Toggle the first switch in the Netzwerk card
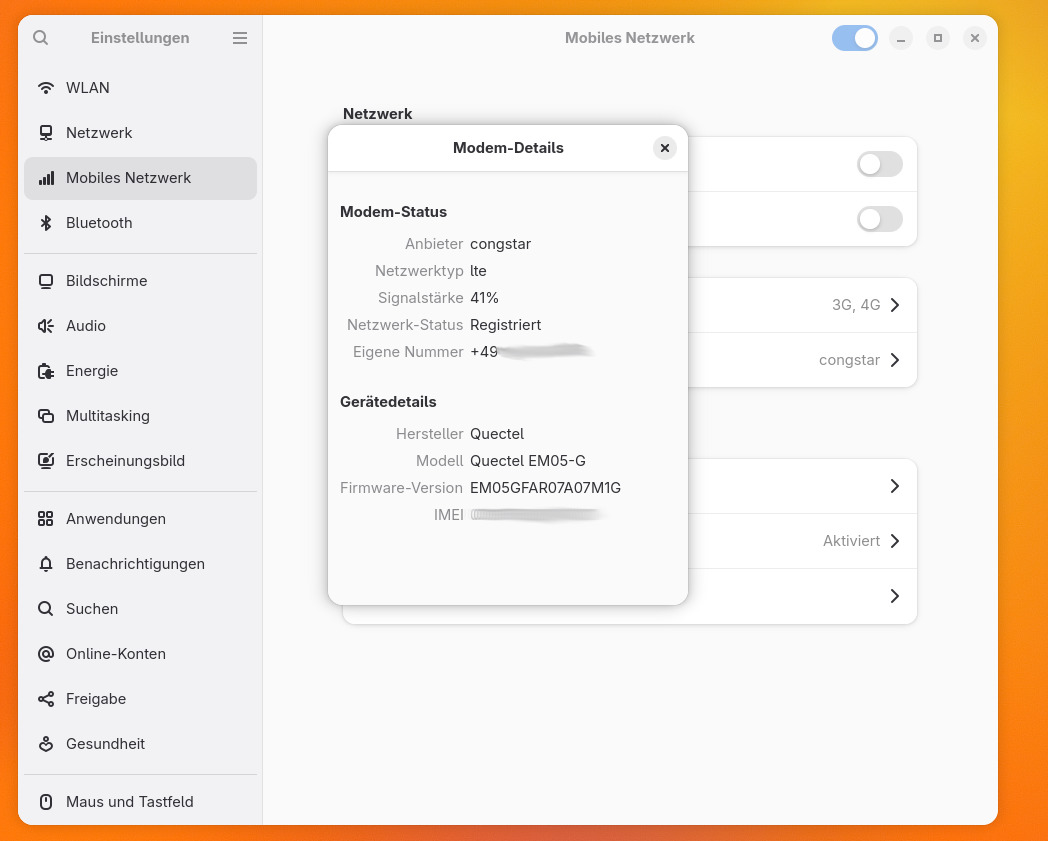The width and height of the screenshot is (1048, 841). tap(880, 164)
